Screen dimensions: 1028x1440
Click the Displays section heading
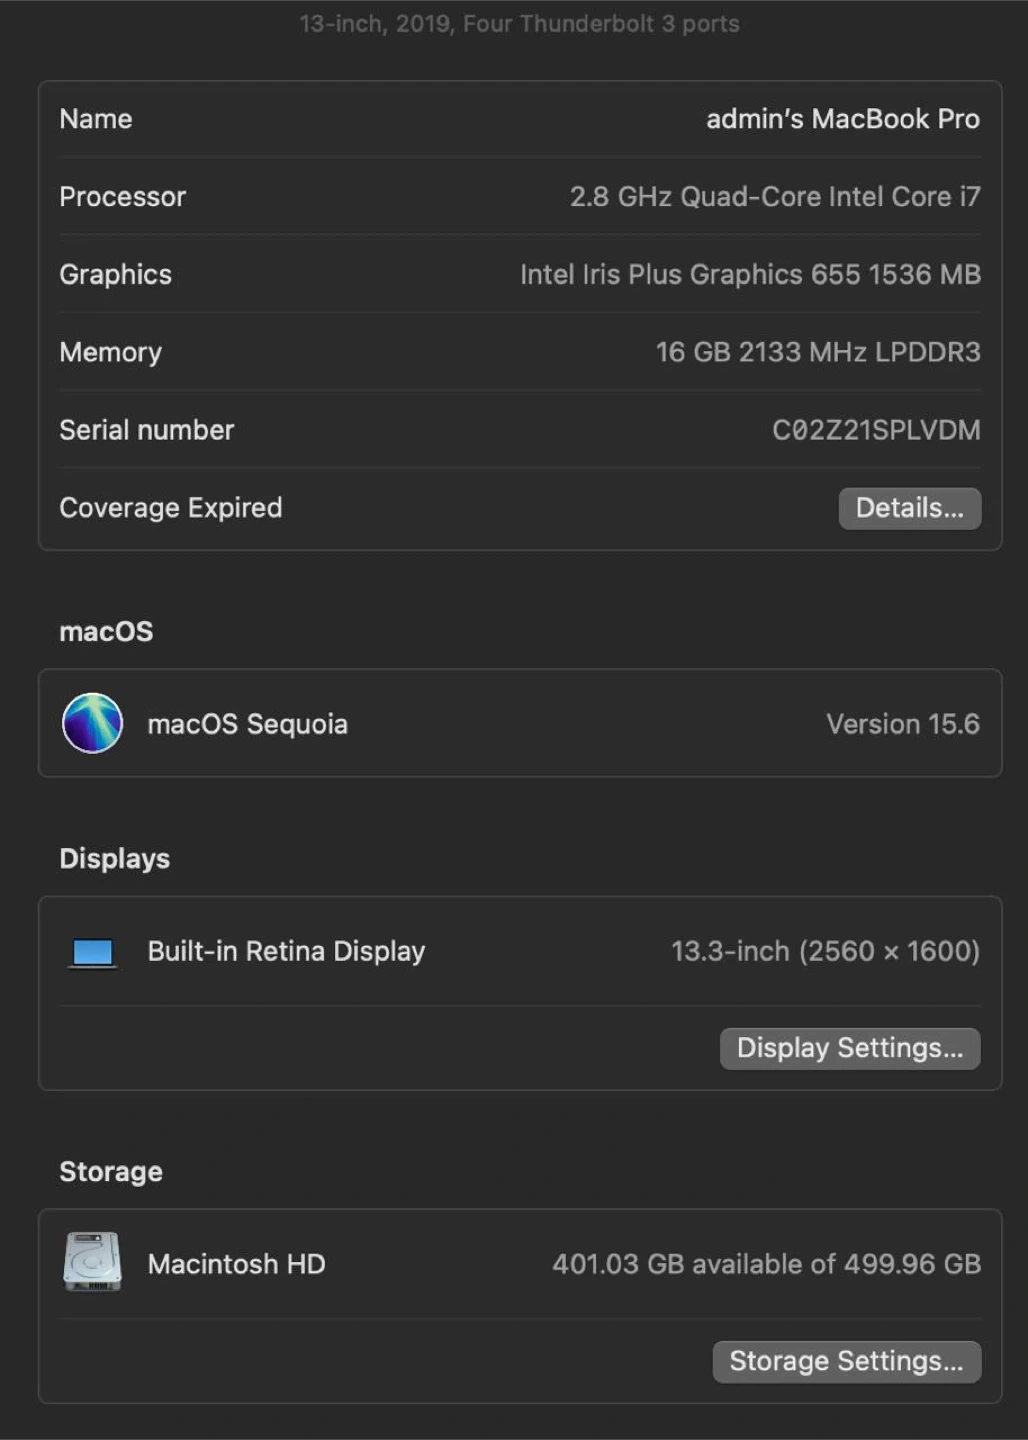coord(114,859)
